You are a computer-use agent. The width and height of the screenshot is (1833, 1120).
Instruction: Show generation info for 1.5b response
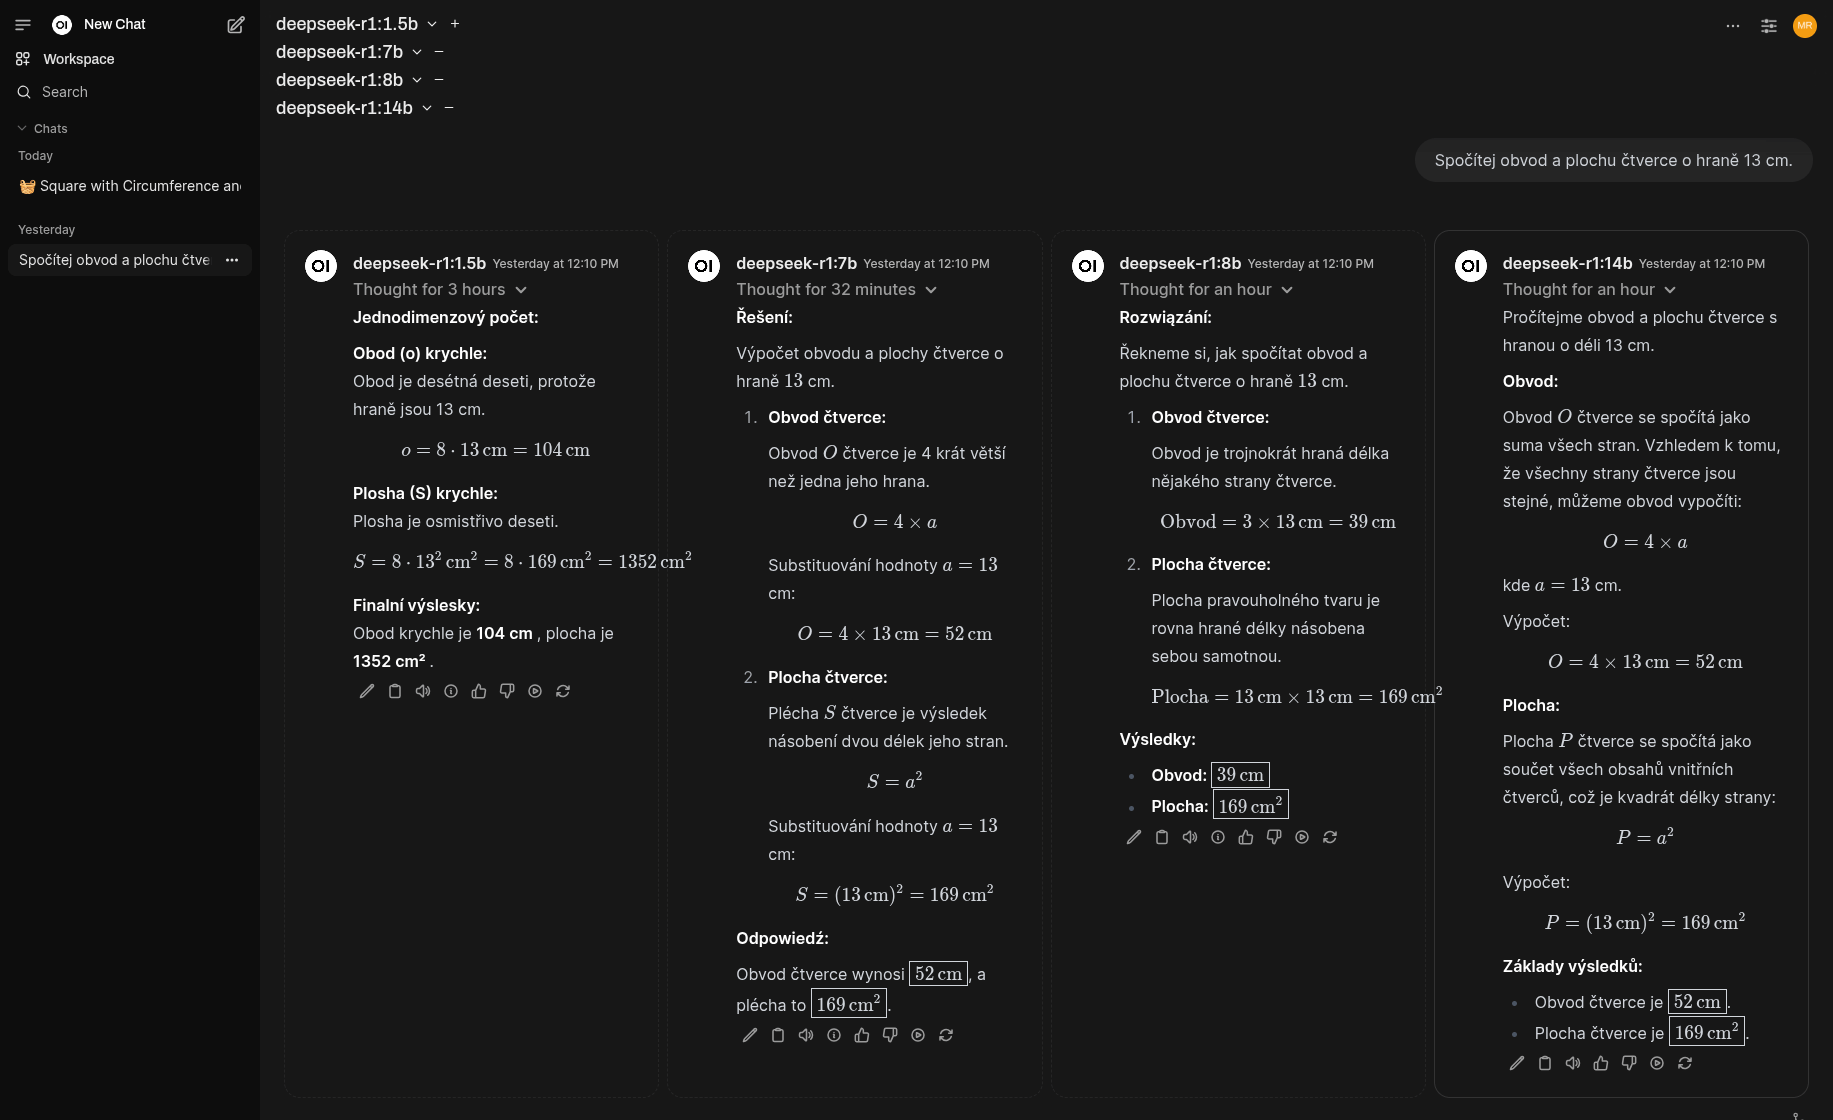tap(451, 691)
